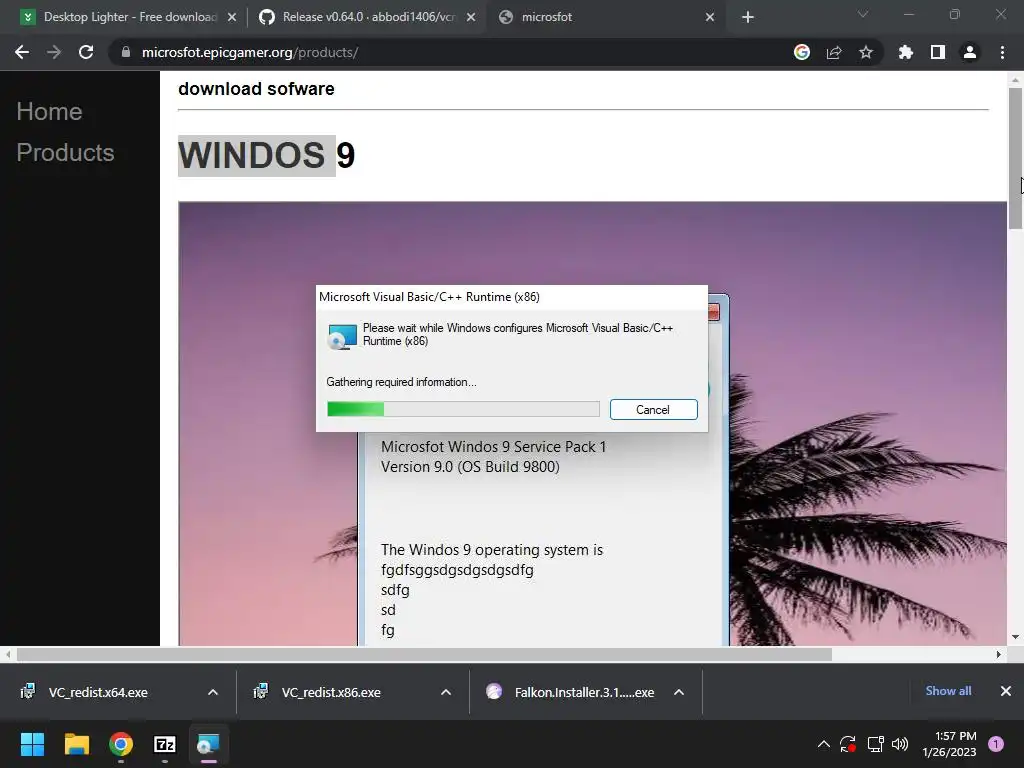Bookmark this page with star
1024x768 pixels.
(866, 52)
